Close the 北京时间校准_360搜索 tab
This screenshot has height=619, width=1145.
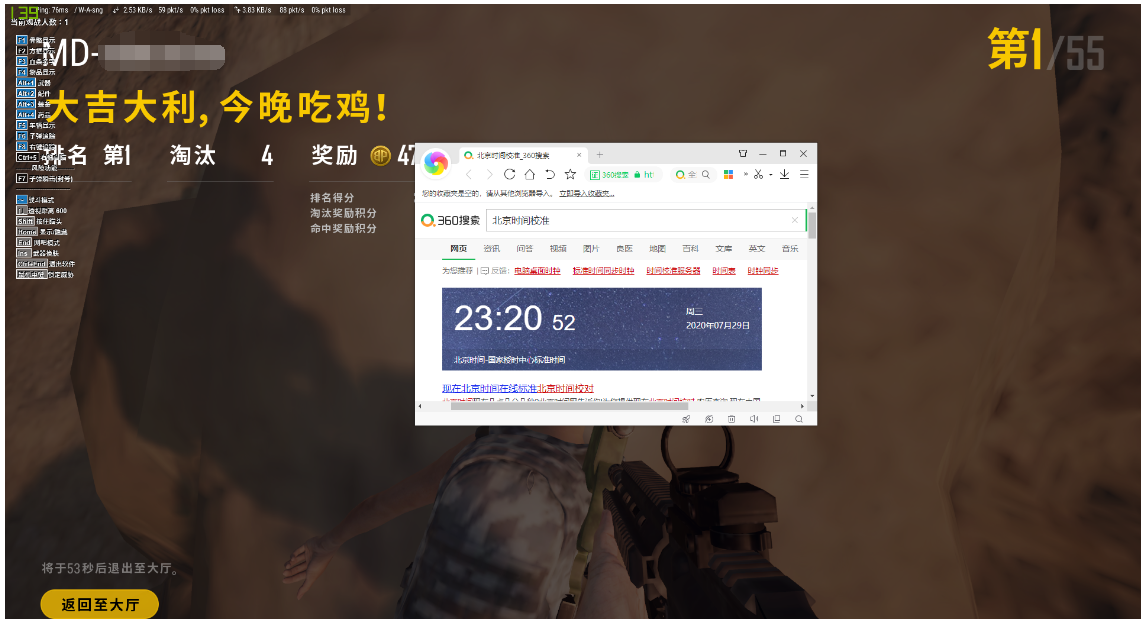(x=579, y=155)
